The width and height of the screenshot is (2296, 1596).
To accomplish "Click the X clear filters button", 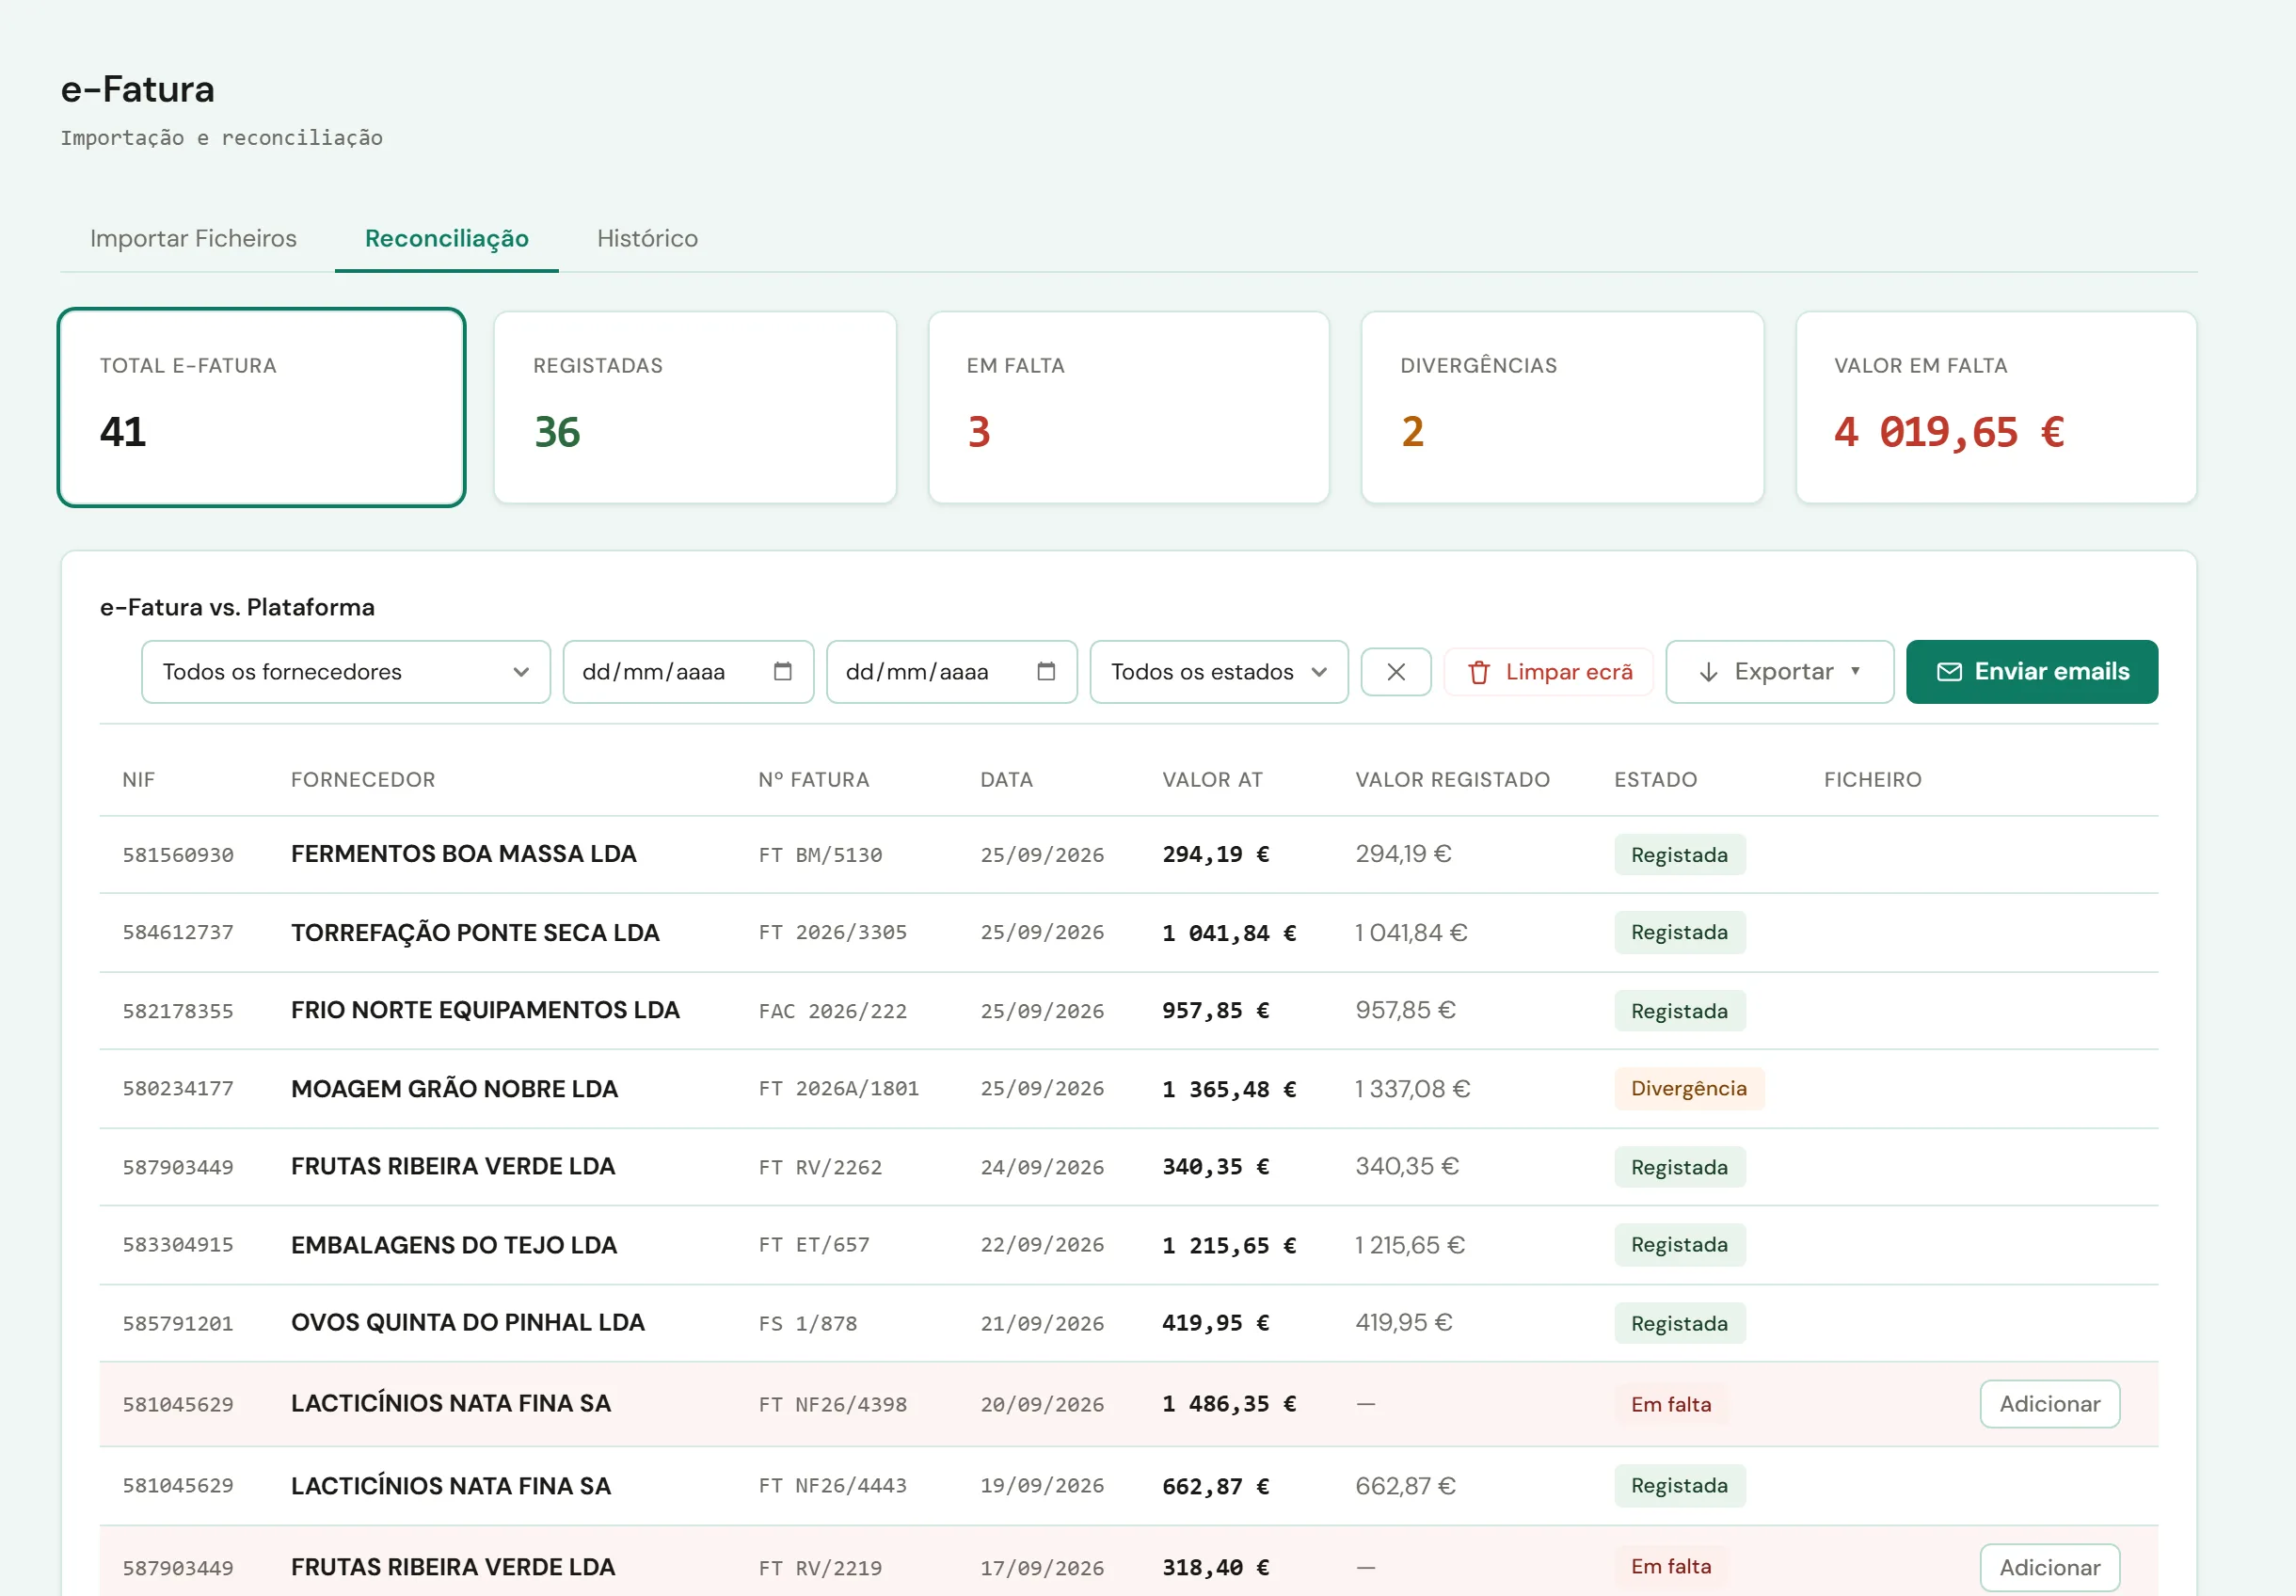I will click(1396, 672).
